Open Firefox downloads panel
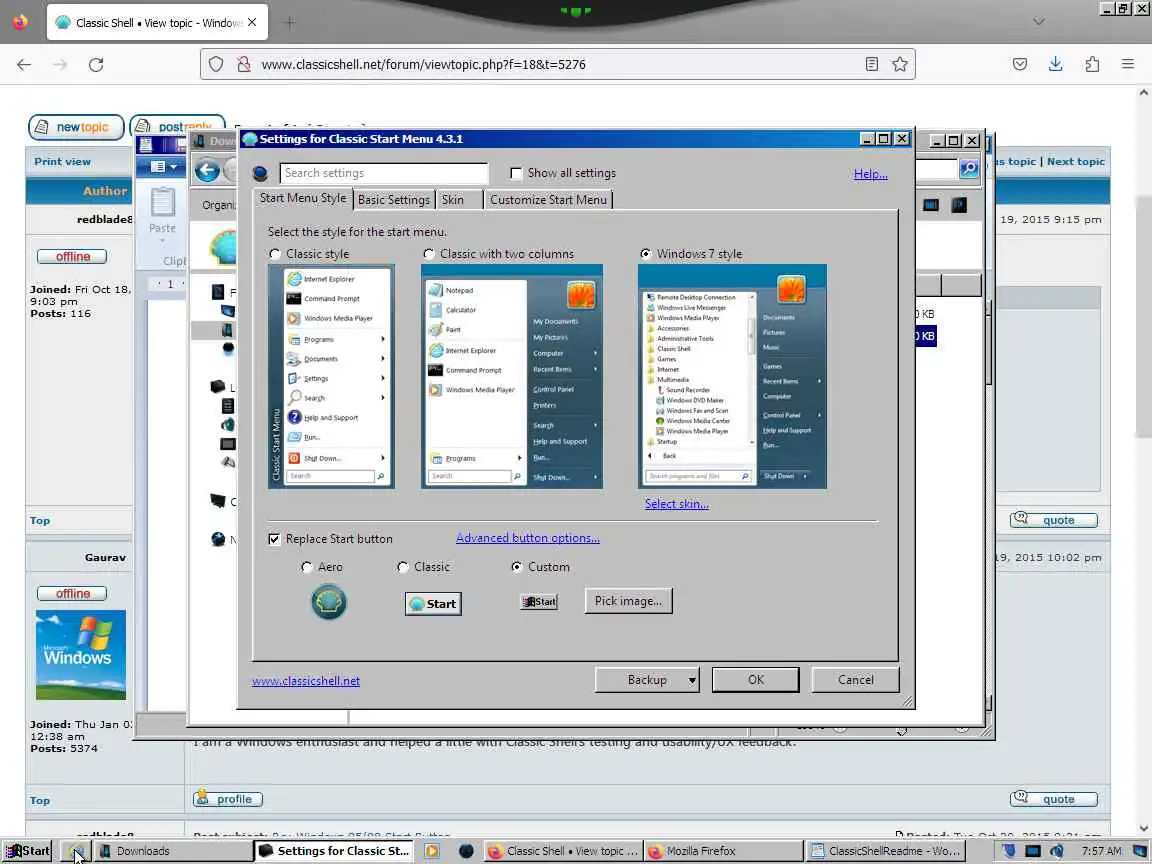This screenshot has width=1152, height=864. pyautogui.click(x=1055, y=64)
